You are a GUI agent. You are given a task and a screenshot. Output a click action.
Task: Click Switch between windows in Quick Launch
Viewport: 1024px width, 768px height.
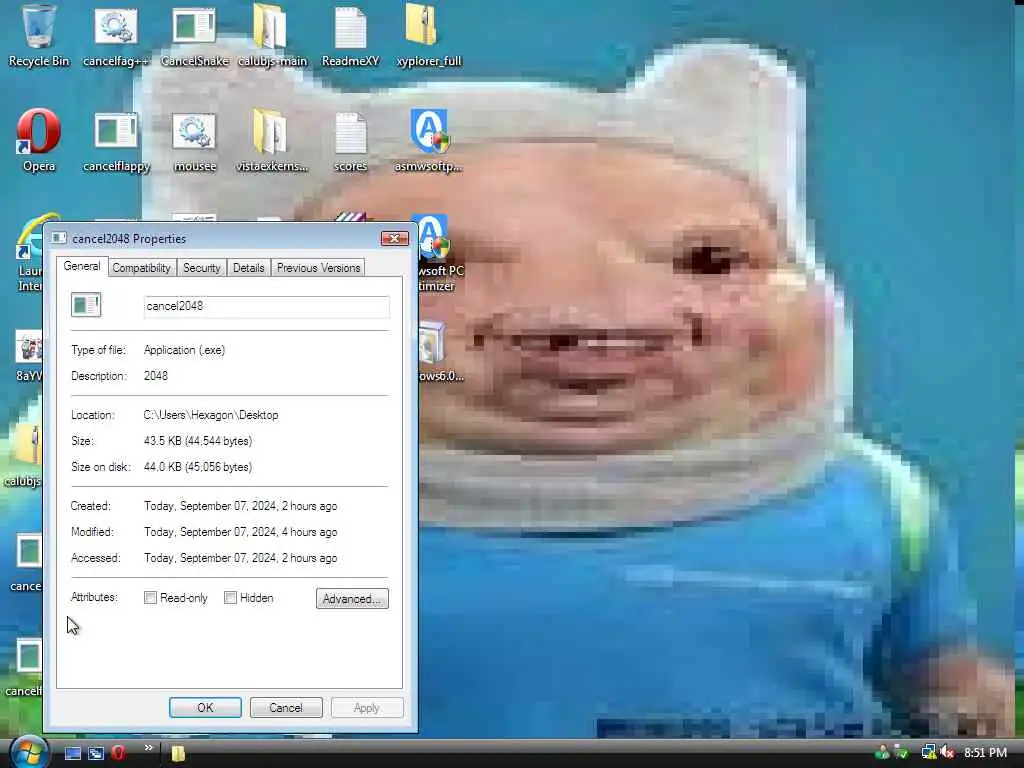pos(96,753)
